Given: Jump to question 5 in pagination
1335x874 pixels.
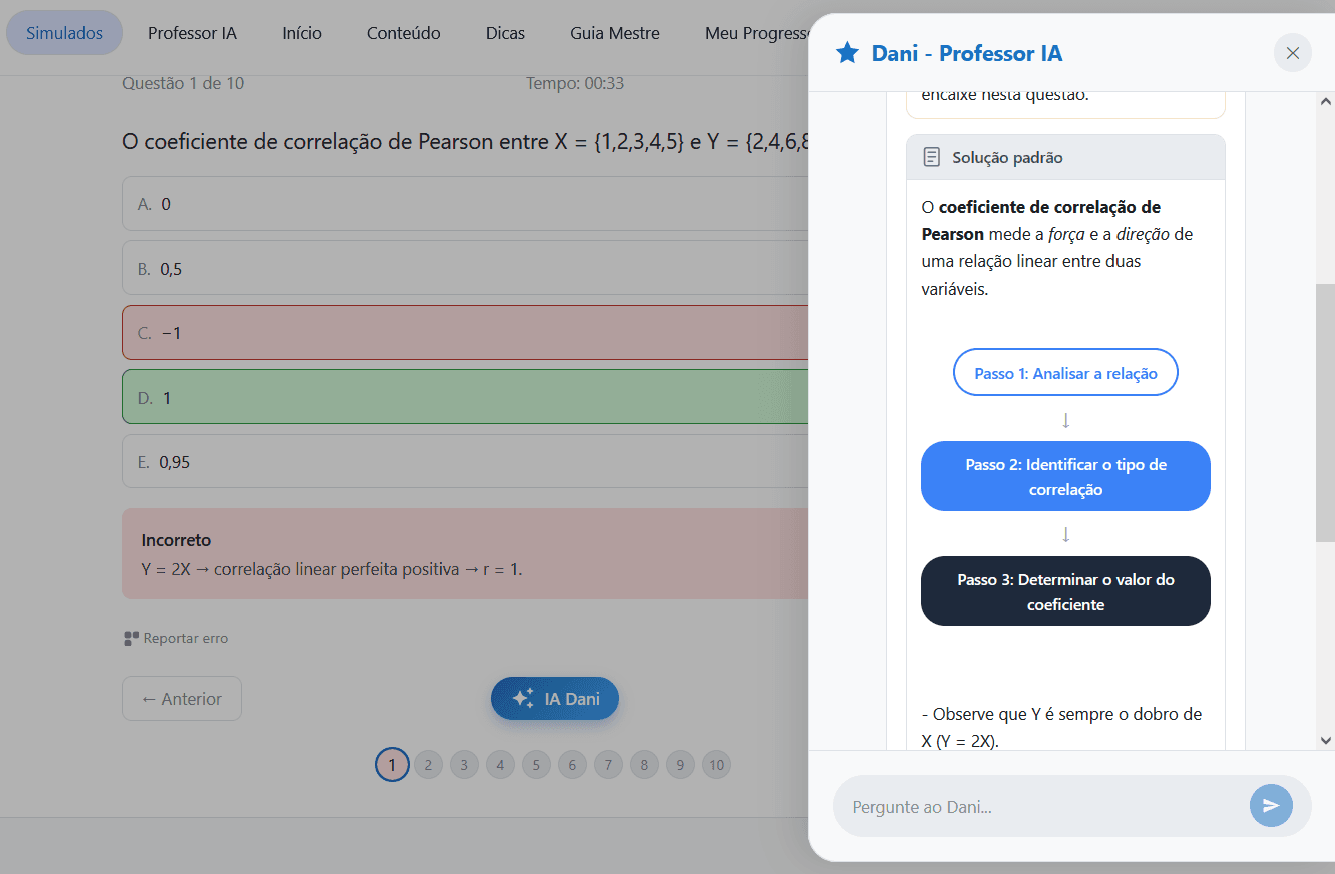Looking at the screenshot, I should pyautogui.click(x=536, y=766).
